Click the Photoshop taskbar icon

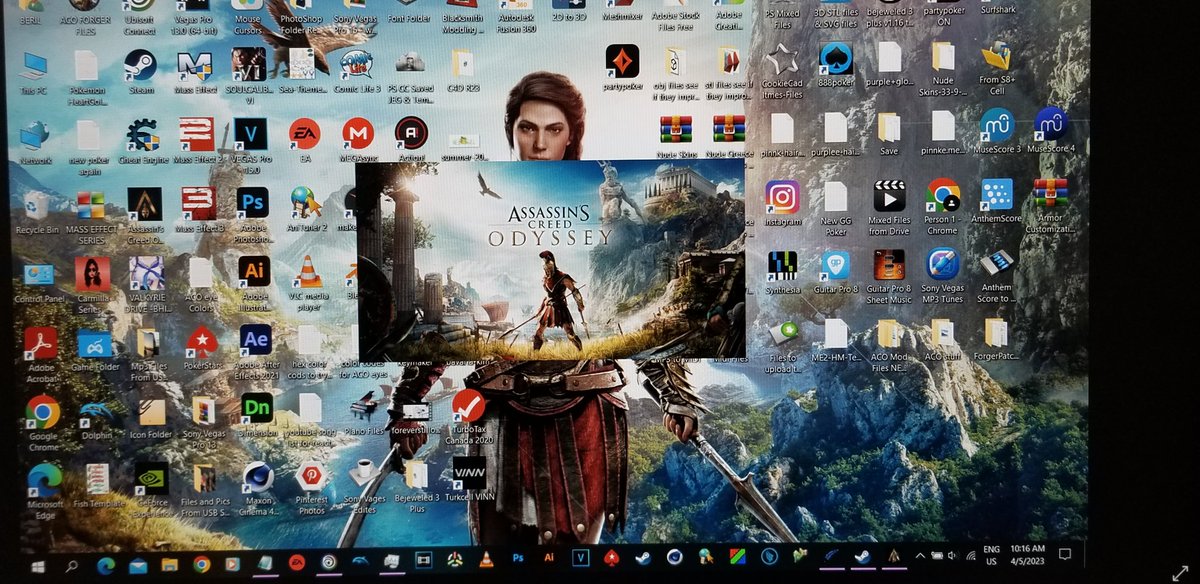(518, 557)
